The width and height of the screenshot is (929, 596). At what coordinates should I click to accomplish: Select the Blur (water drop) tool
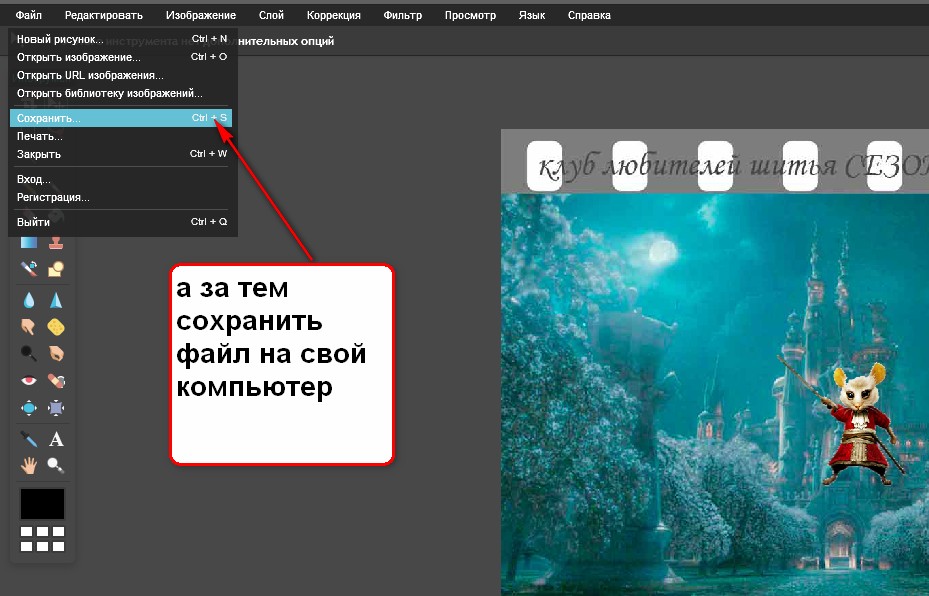point(29,300)
